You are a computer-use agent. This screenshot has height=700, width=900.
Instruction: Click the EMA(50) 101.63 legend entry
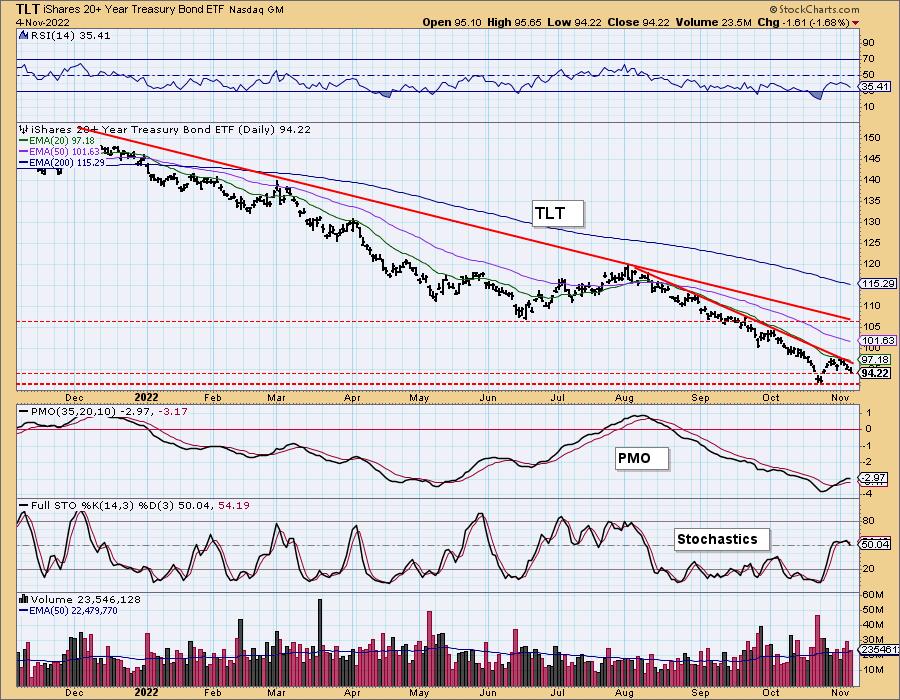59,151
